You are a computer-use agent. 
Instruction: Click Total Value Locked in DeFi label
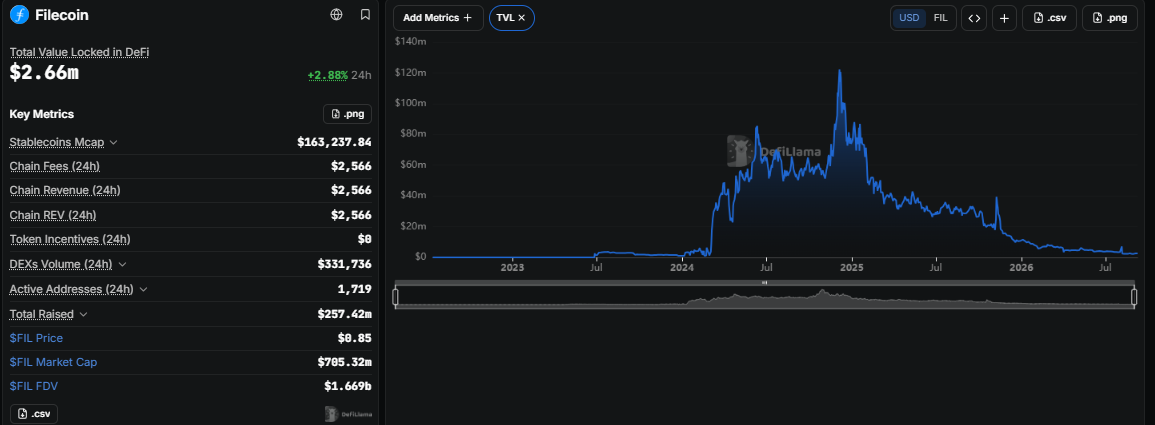click(x=80, y=52)
